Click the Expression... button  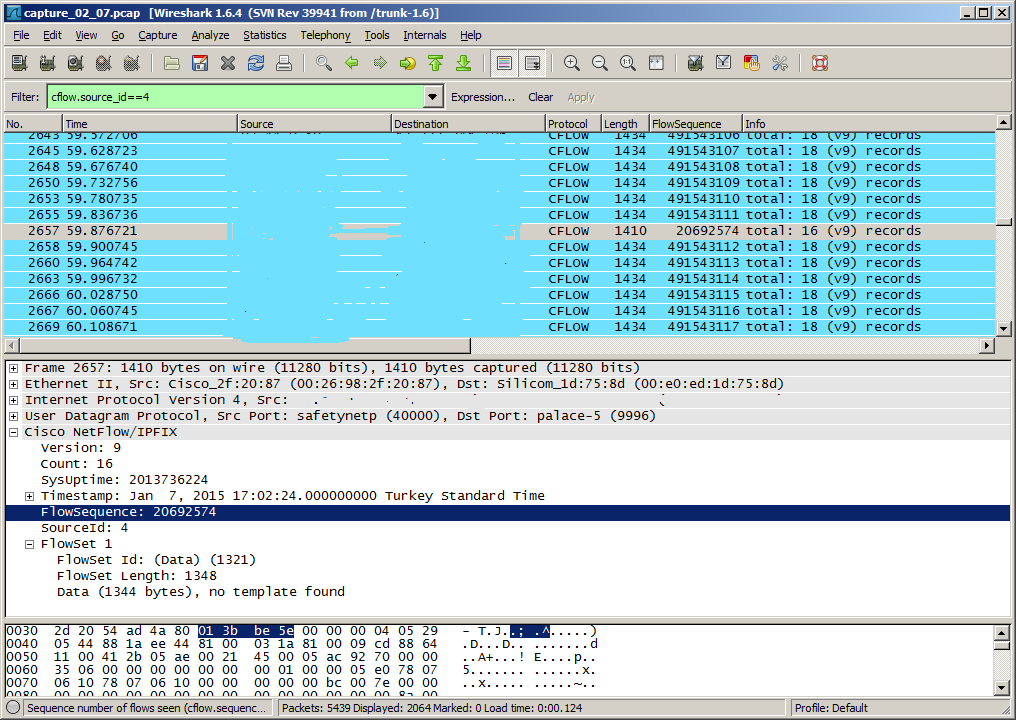(x=483, y=97)
